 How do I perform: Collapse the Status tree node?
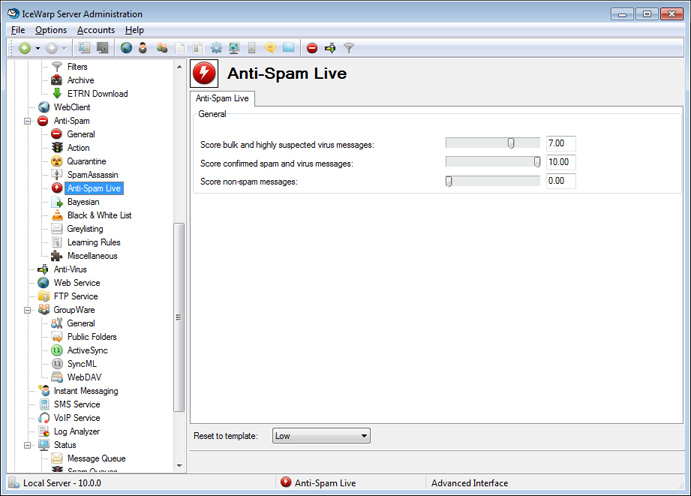pos(27,445)
